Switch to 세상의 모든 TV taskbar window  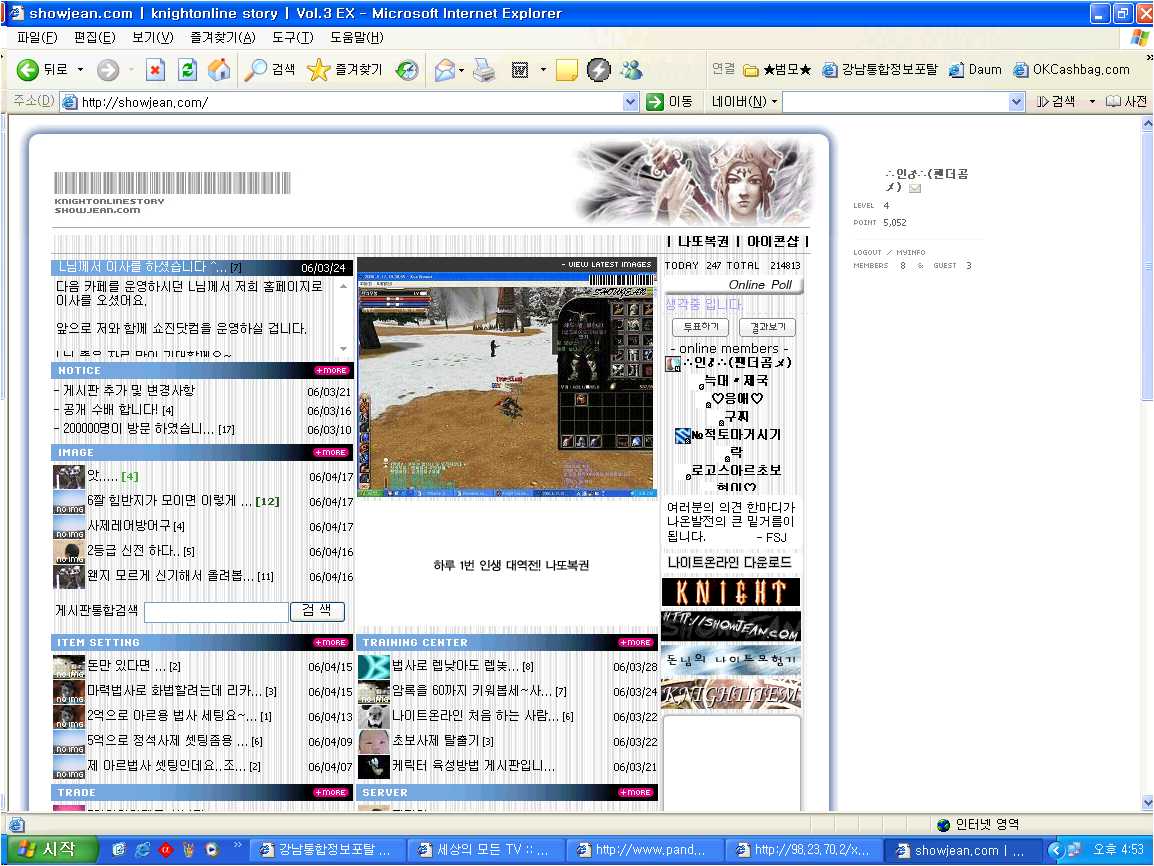484,850
